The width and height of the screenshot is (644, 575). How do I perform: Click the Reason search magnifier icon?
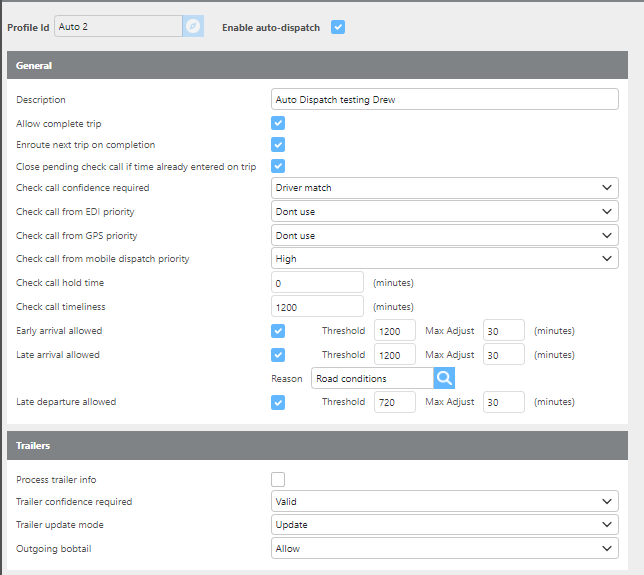445,378
